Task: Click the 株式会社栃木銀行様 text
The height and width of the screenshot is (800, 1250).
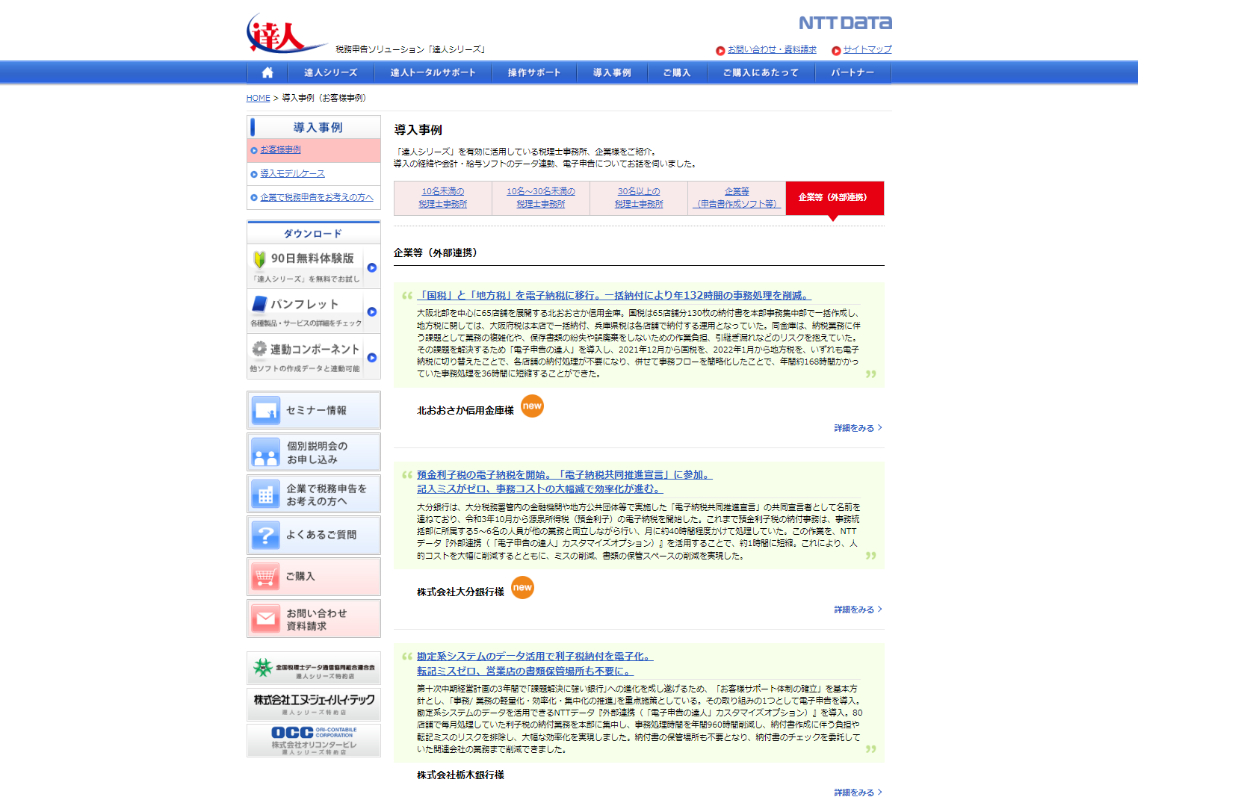Action: pos(460,775)
